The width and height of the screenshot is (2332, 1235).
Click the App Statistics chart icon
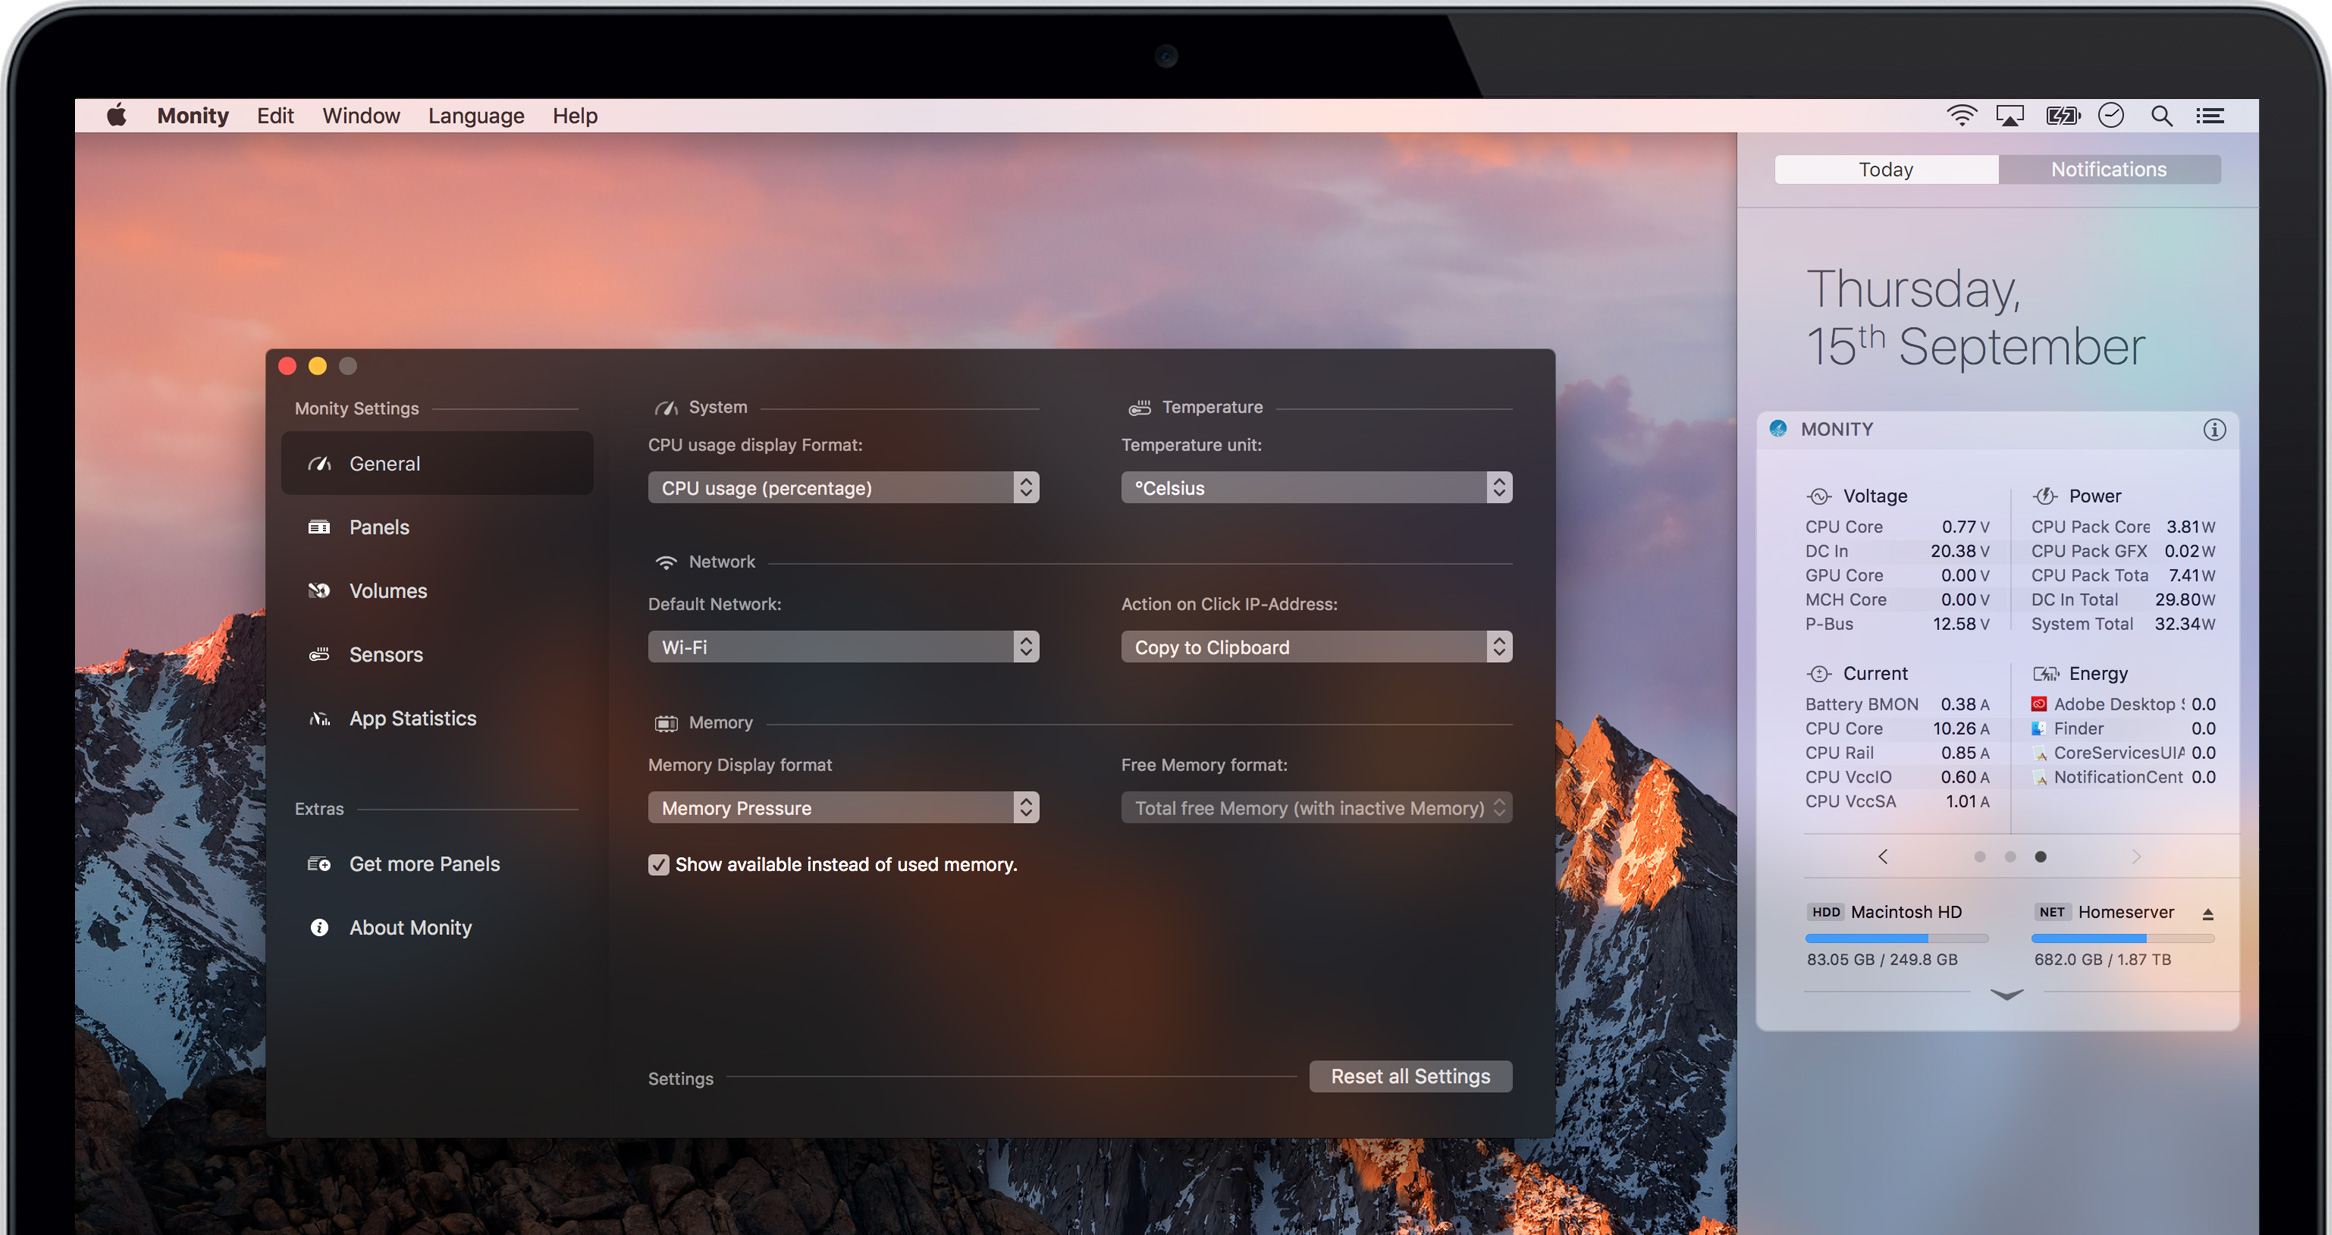319,718
